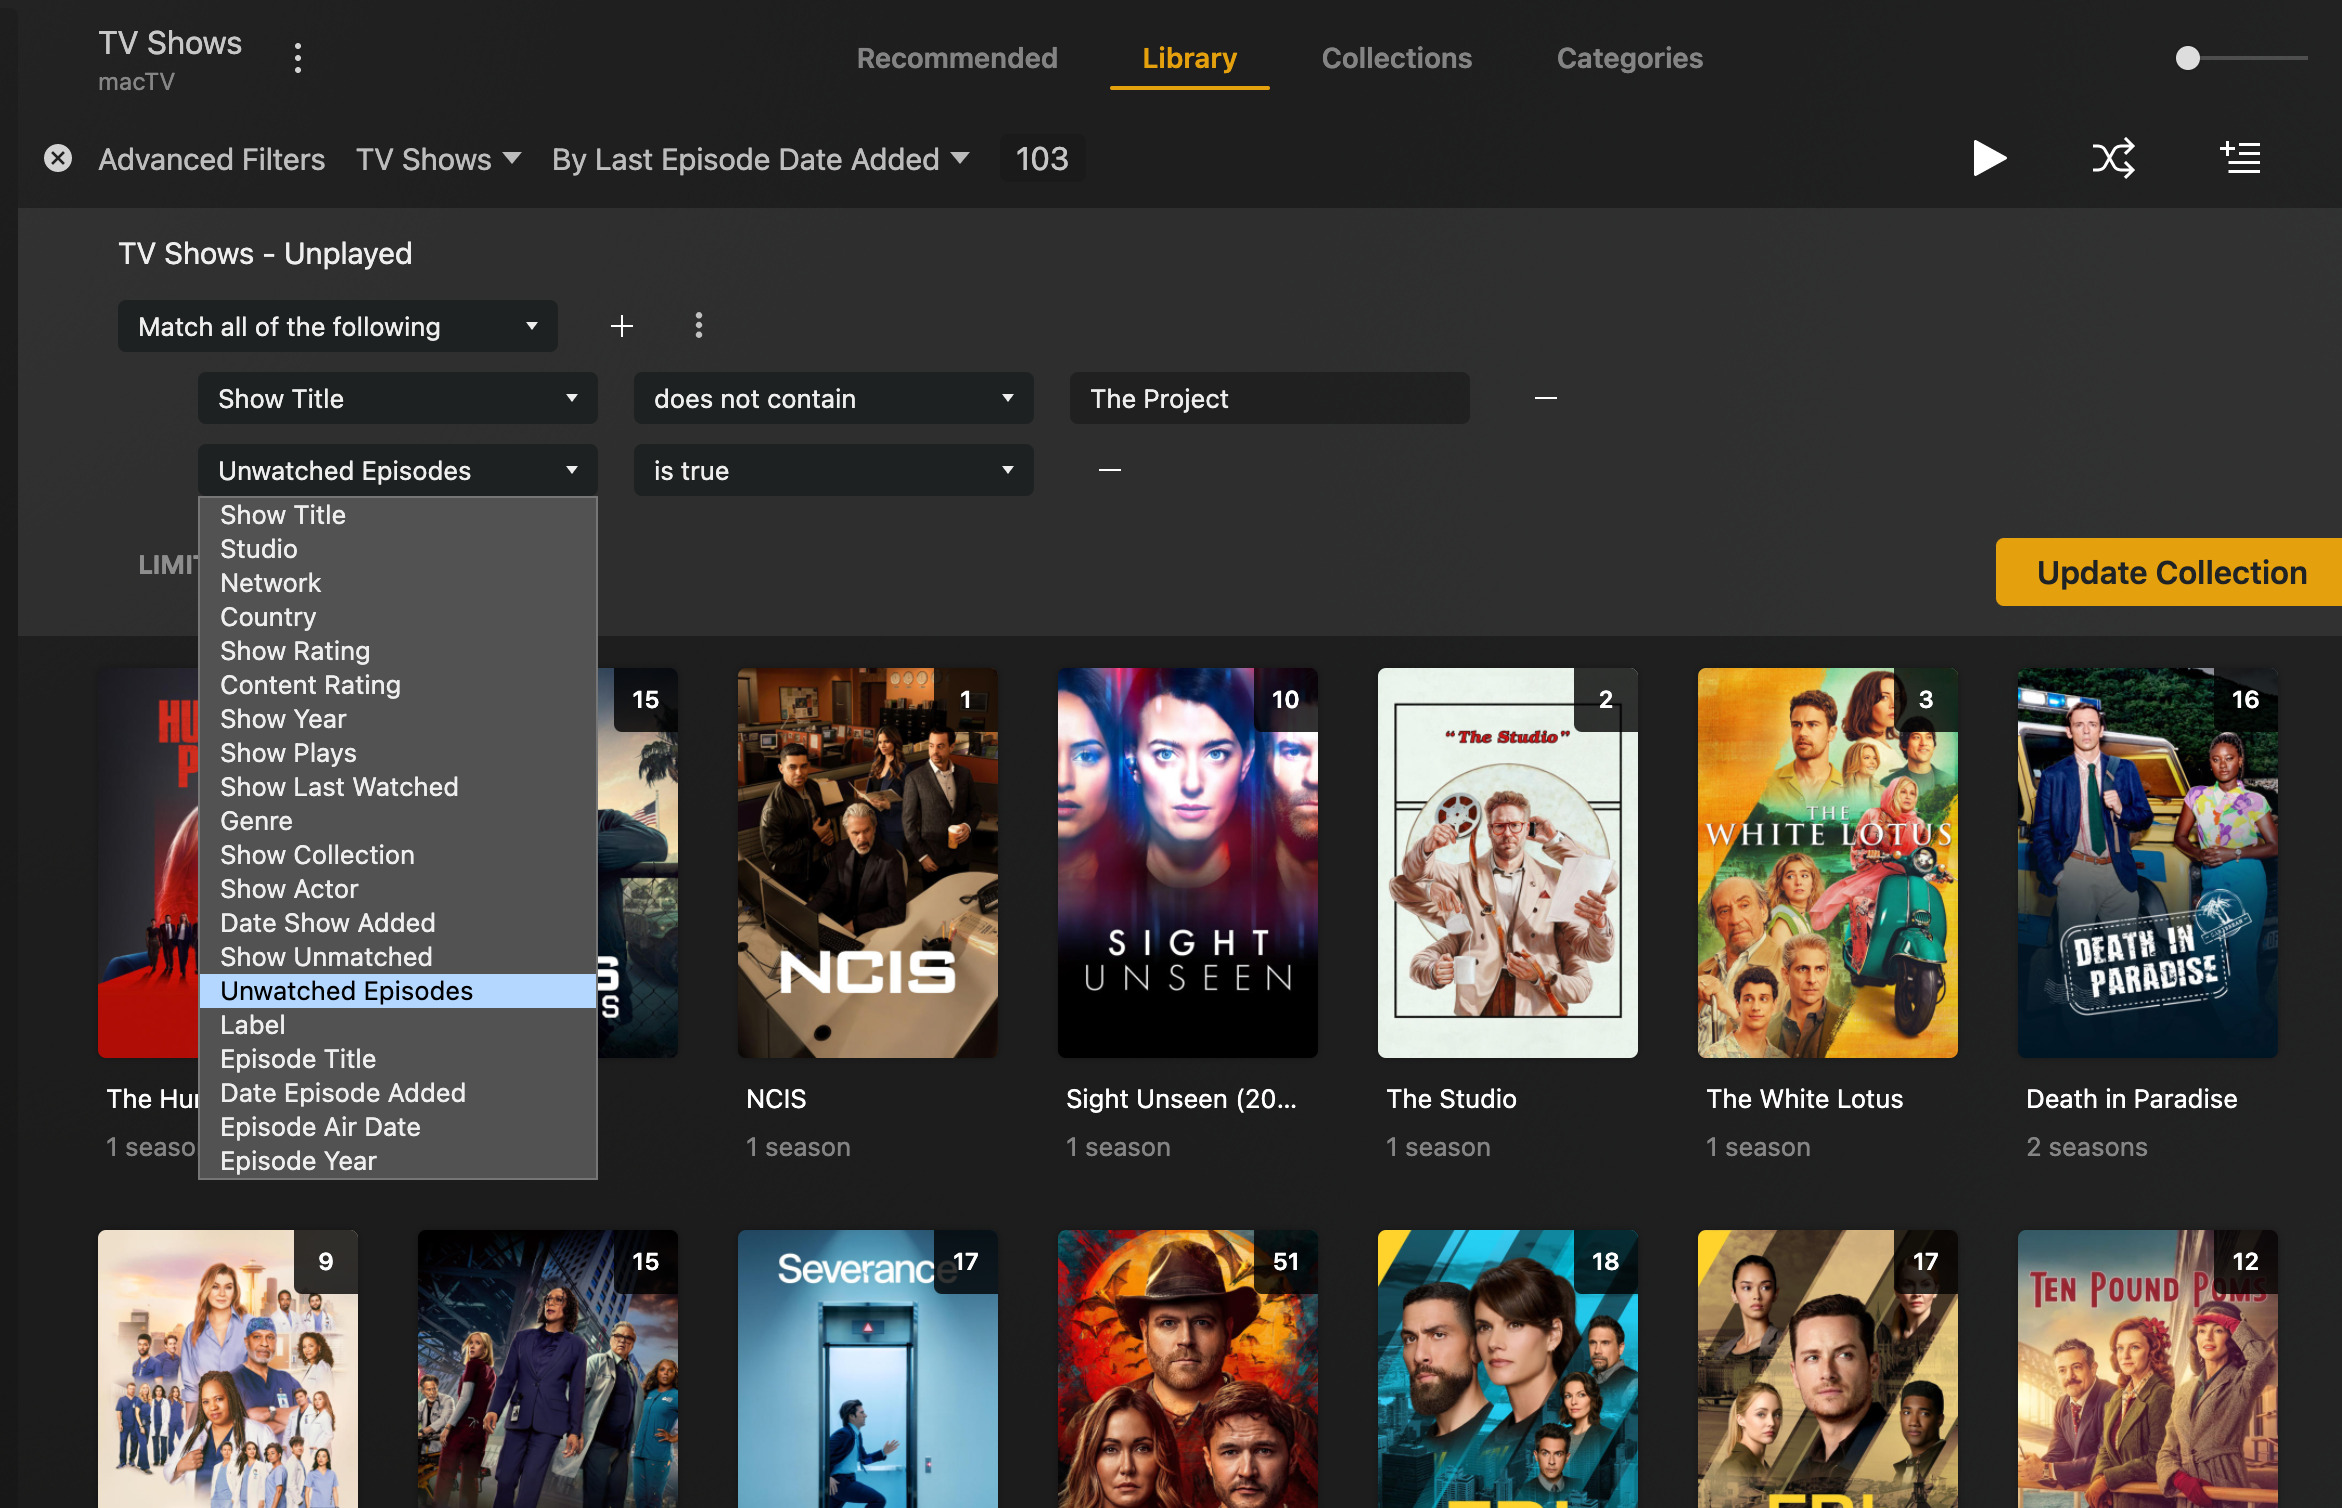Open TV Shows library three-dot menu
2342x1508 pixels.
pyautogui.click(x=297, y=58)
